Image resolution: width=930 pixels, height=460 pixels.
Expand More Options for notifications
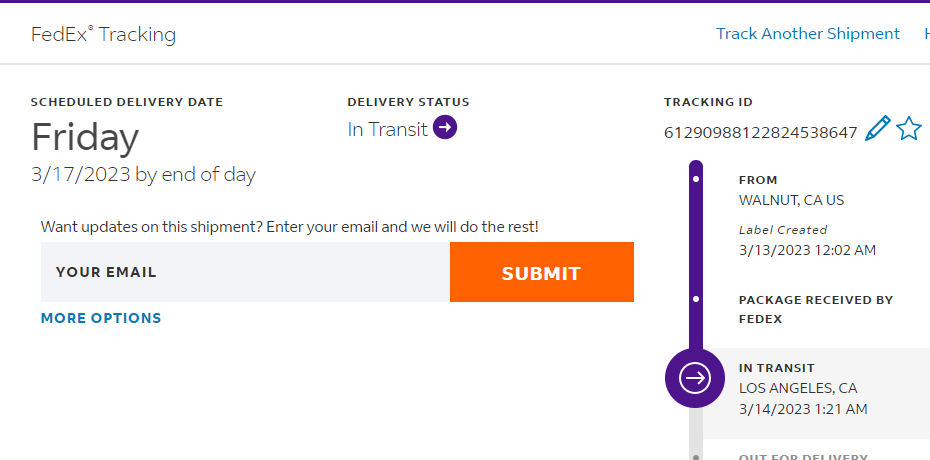coord(101,318)
